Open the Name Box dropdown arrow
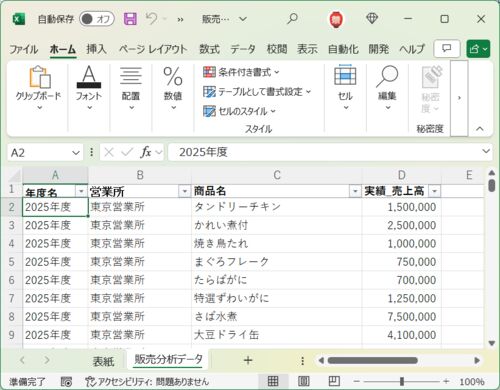The image size is (500, 390). (x=76, y=153)
